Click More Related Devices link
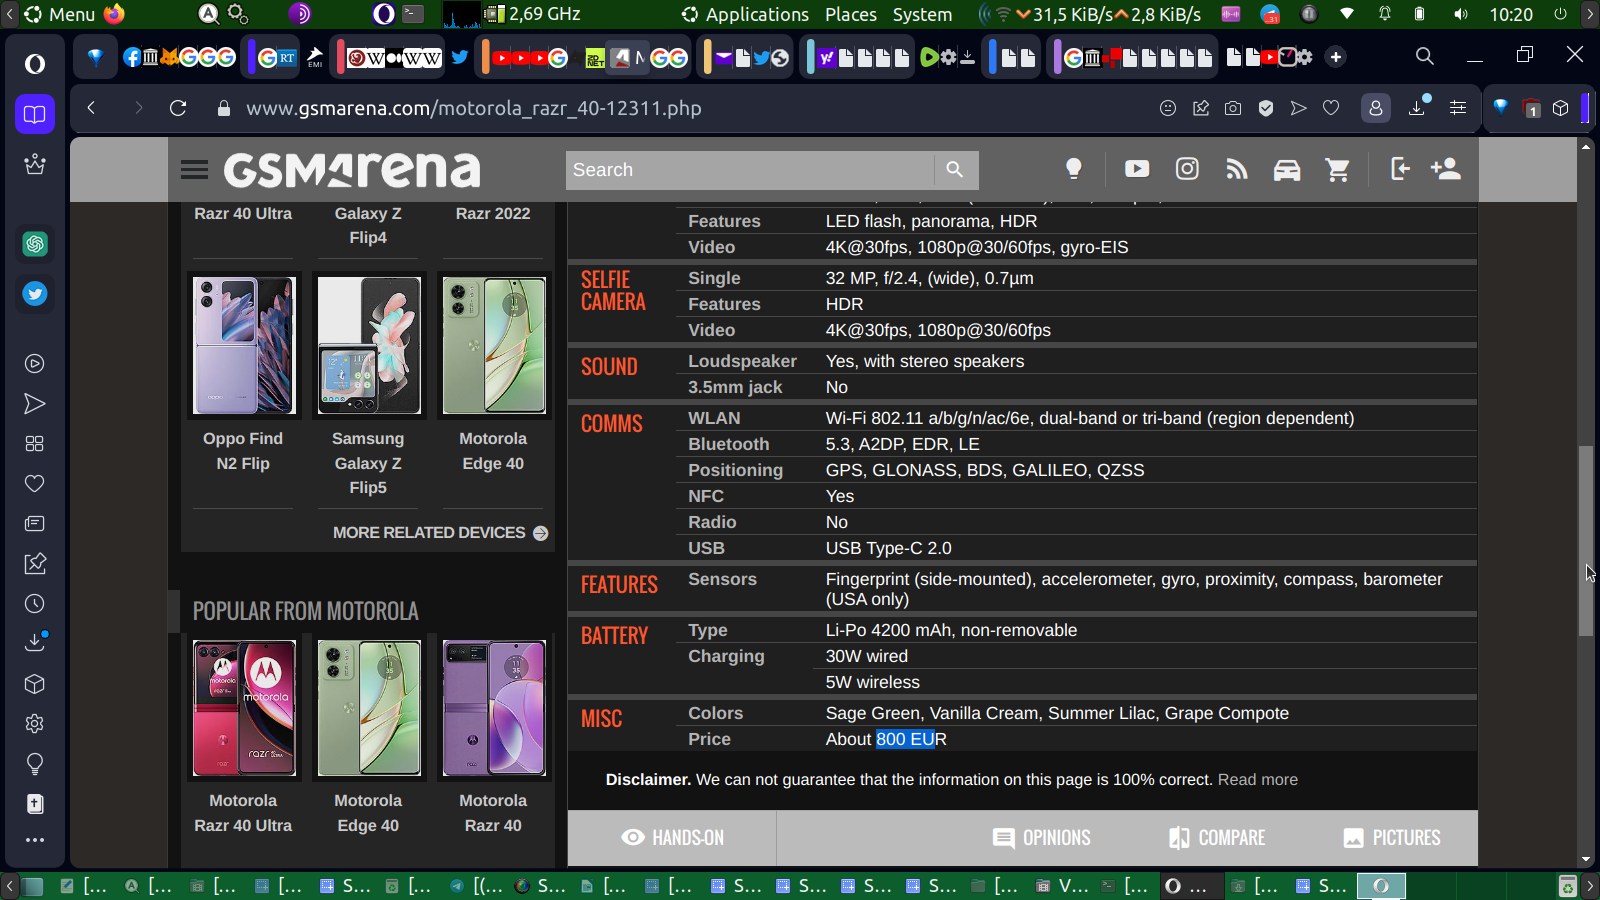1600x900 pixels. click(440, 533)
